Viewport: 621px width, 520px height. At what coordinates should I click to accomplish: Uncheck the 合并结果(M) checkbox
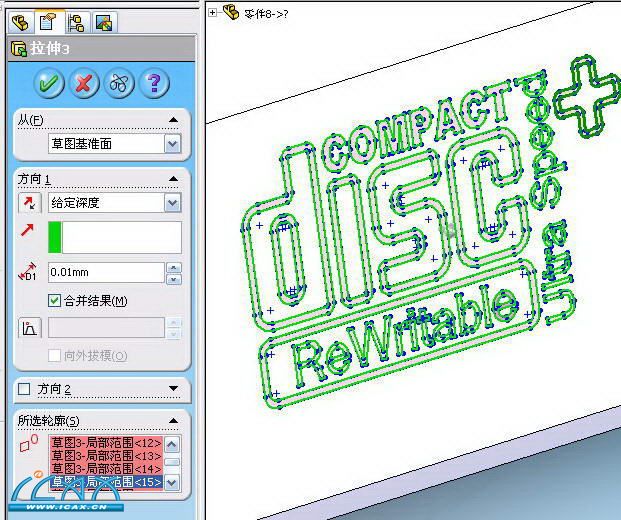[54, 301]
